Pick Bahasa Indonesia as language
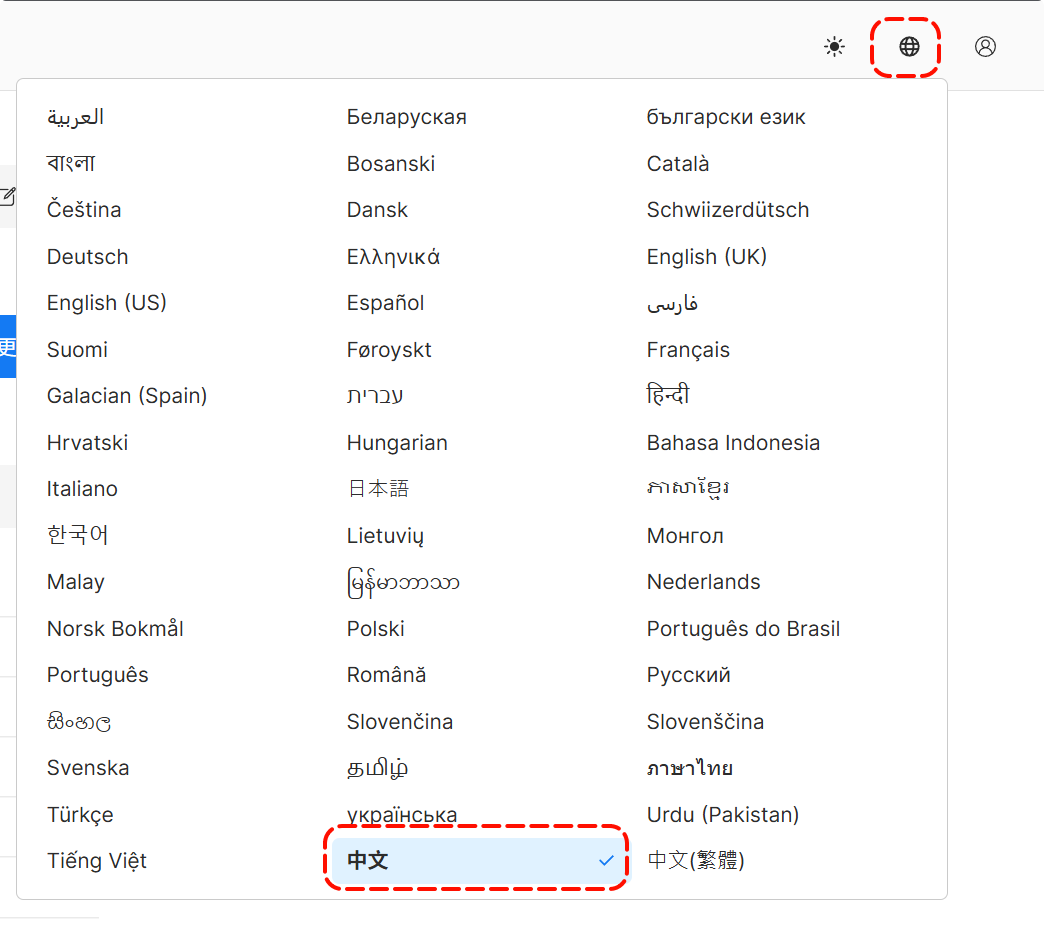The image size is (1044, 930). tap(733, 443)
